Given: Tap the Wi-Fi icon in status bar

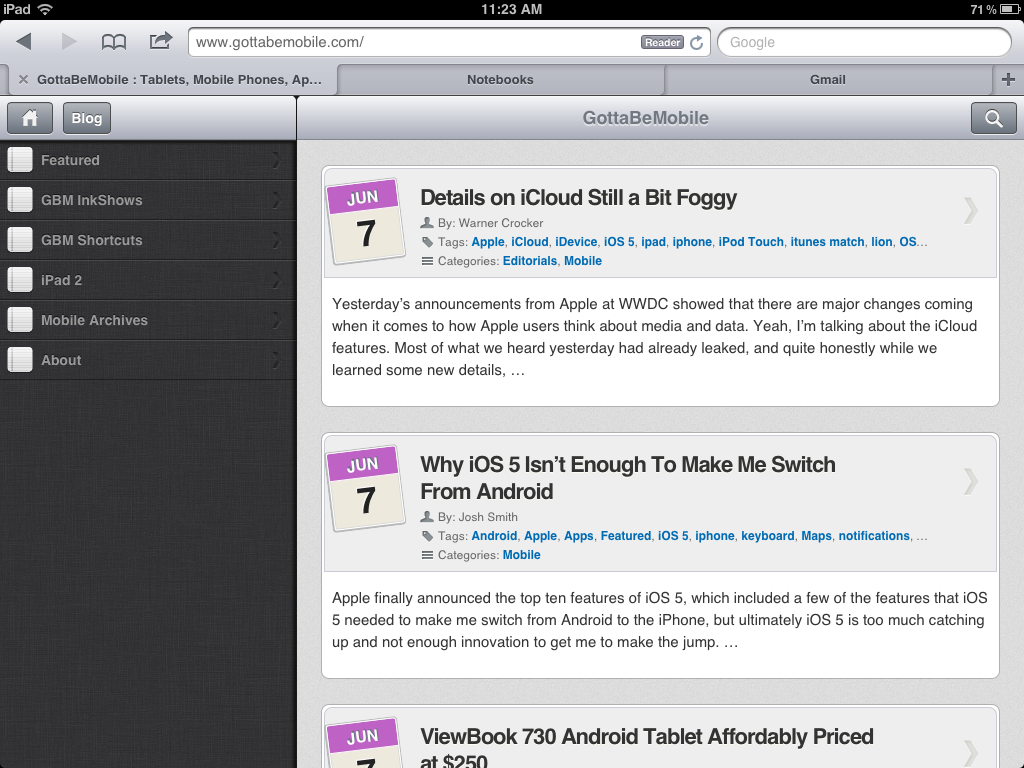Looking at the screenshot, I should 45,9.
